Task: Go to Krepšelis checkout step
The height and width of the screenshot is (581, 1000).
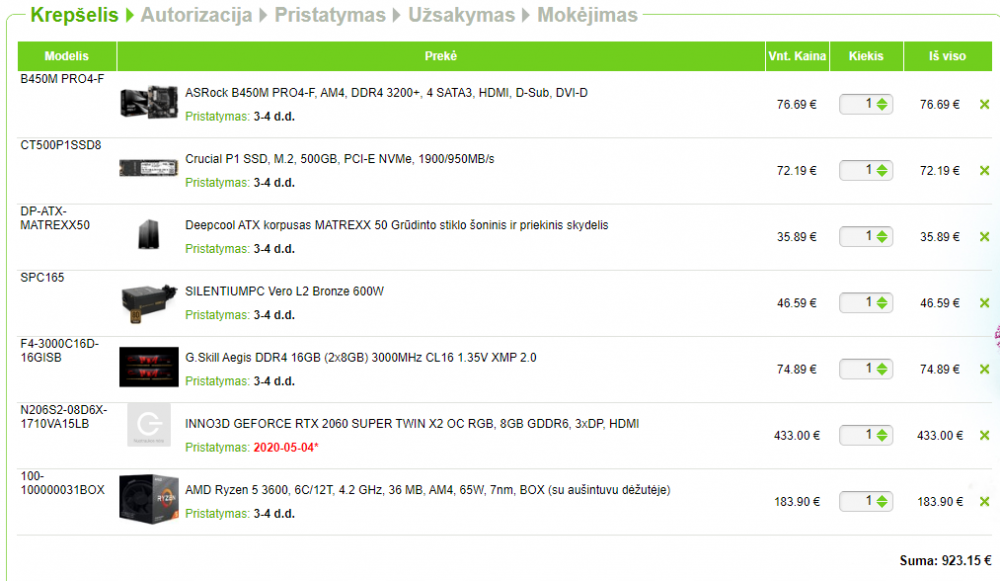Action: 75,15
